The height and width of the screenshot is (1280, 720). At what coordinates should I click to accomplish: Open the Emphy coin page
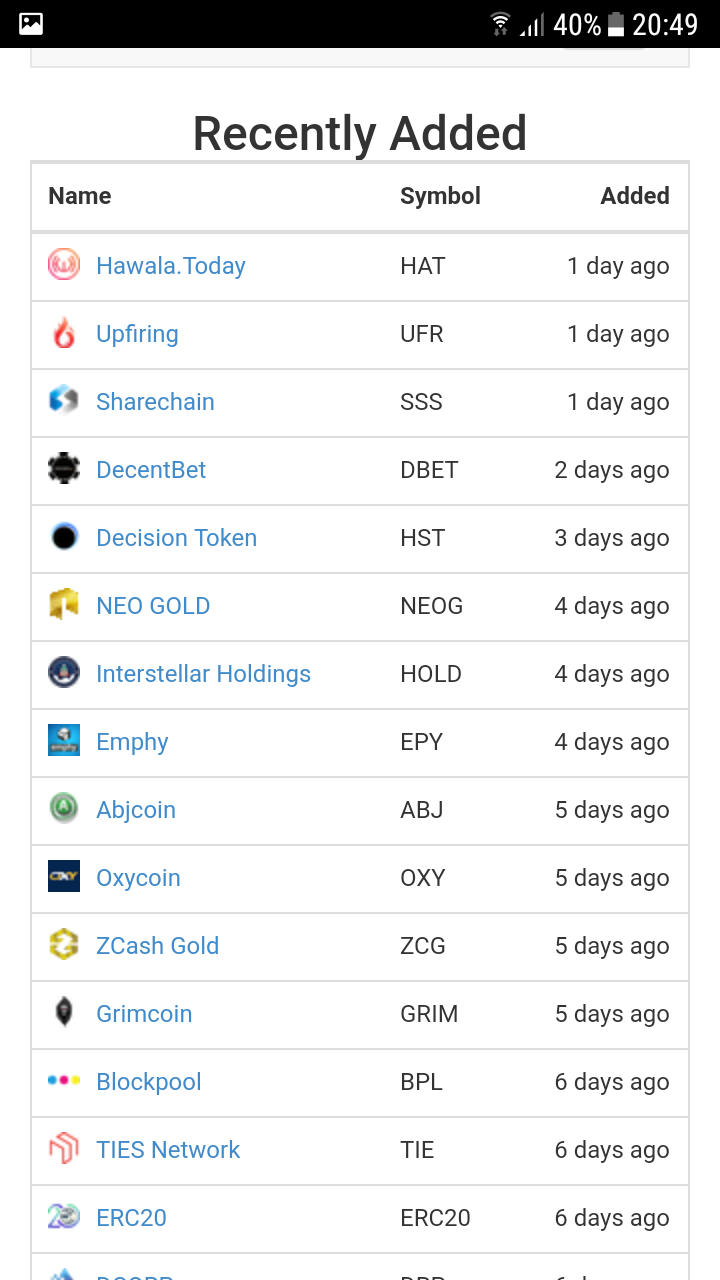(132, 742)
